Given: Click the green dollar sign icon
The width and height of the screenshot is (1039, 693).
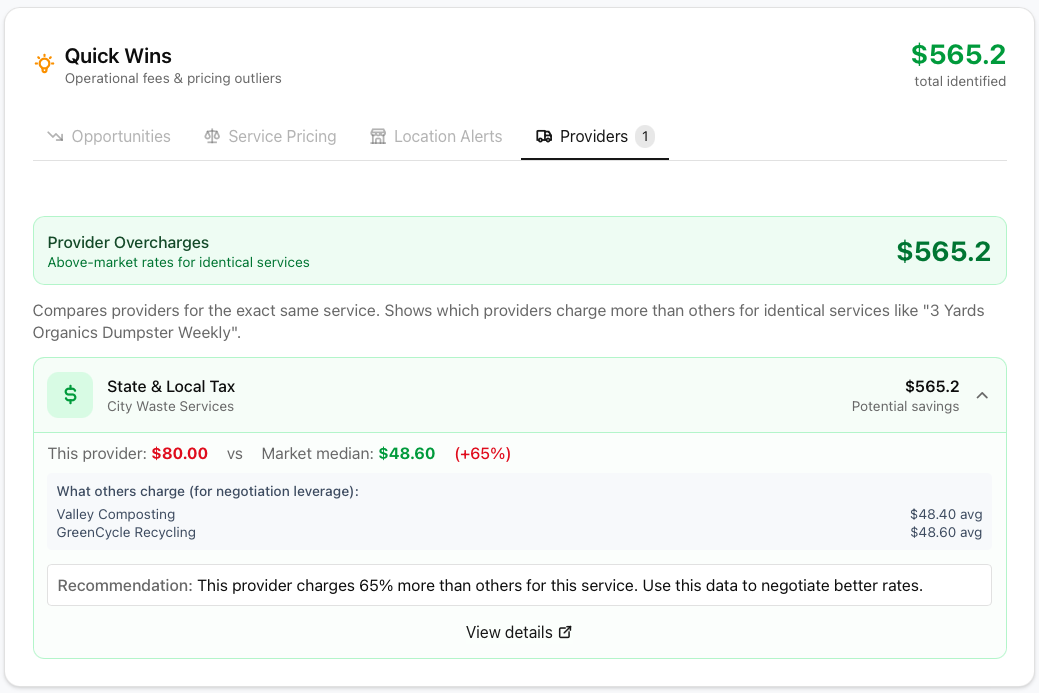Looking at the screenshot, I should 70,395.
